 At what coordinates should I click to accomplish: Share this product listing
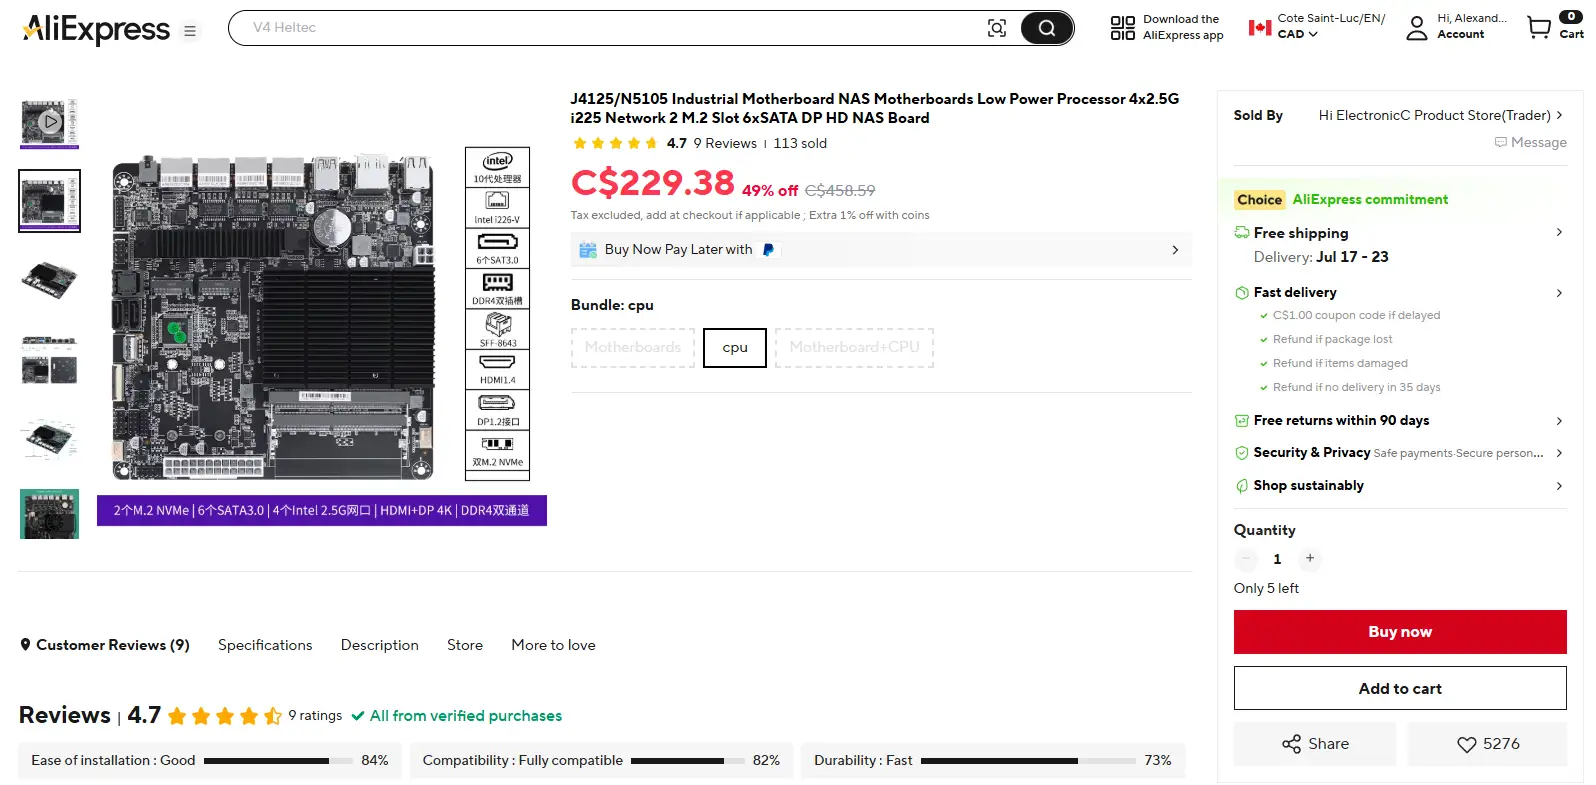tap(1314, 744)
